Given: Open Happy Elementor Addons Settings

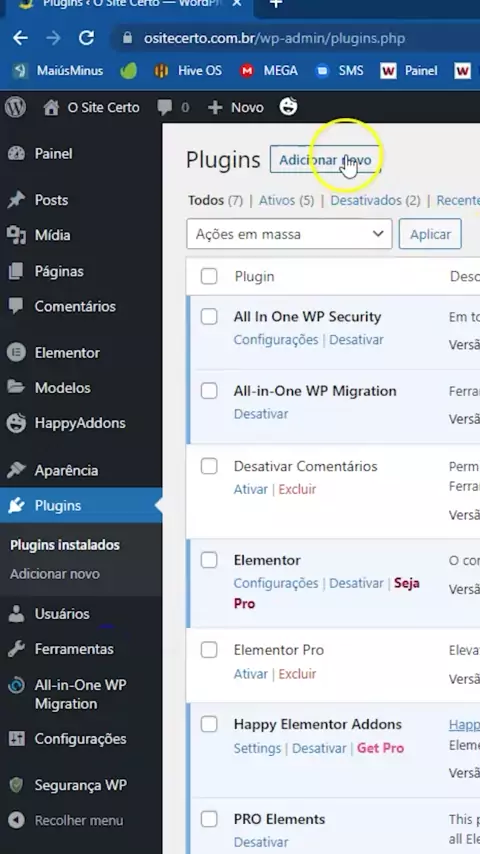Looking at the screenshot, I should [x=257, y=748].
